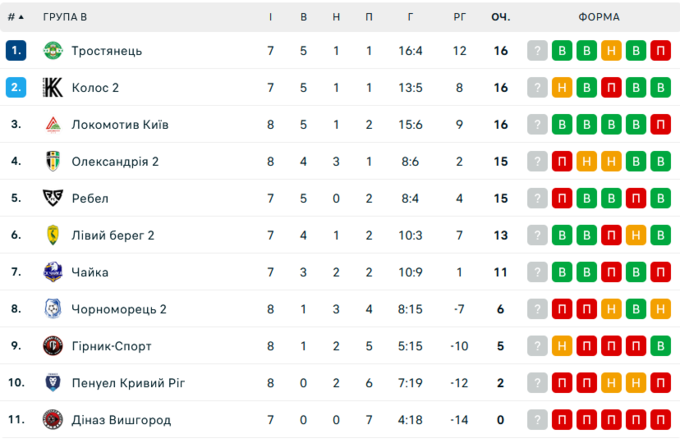The height and width of the screenshot is (443, 680).
Task: Click the Чайка team logo
Action: click(x=53, y=272)
